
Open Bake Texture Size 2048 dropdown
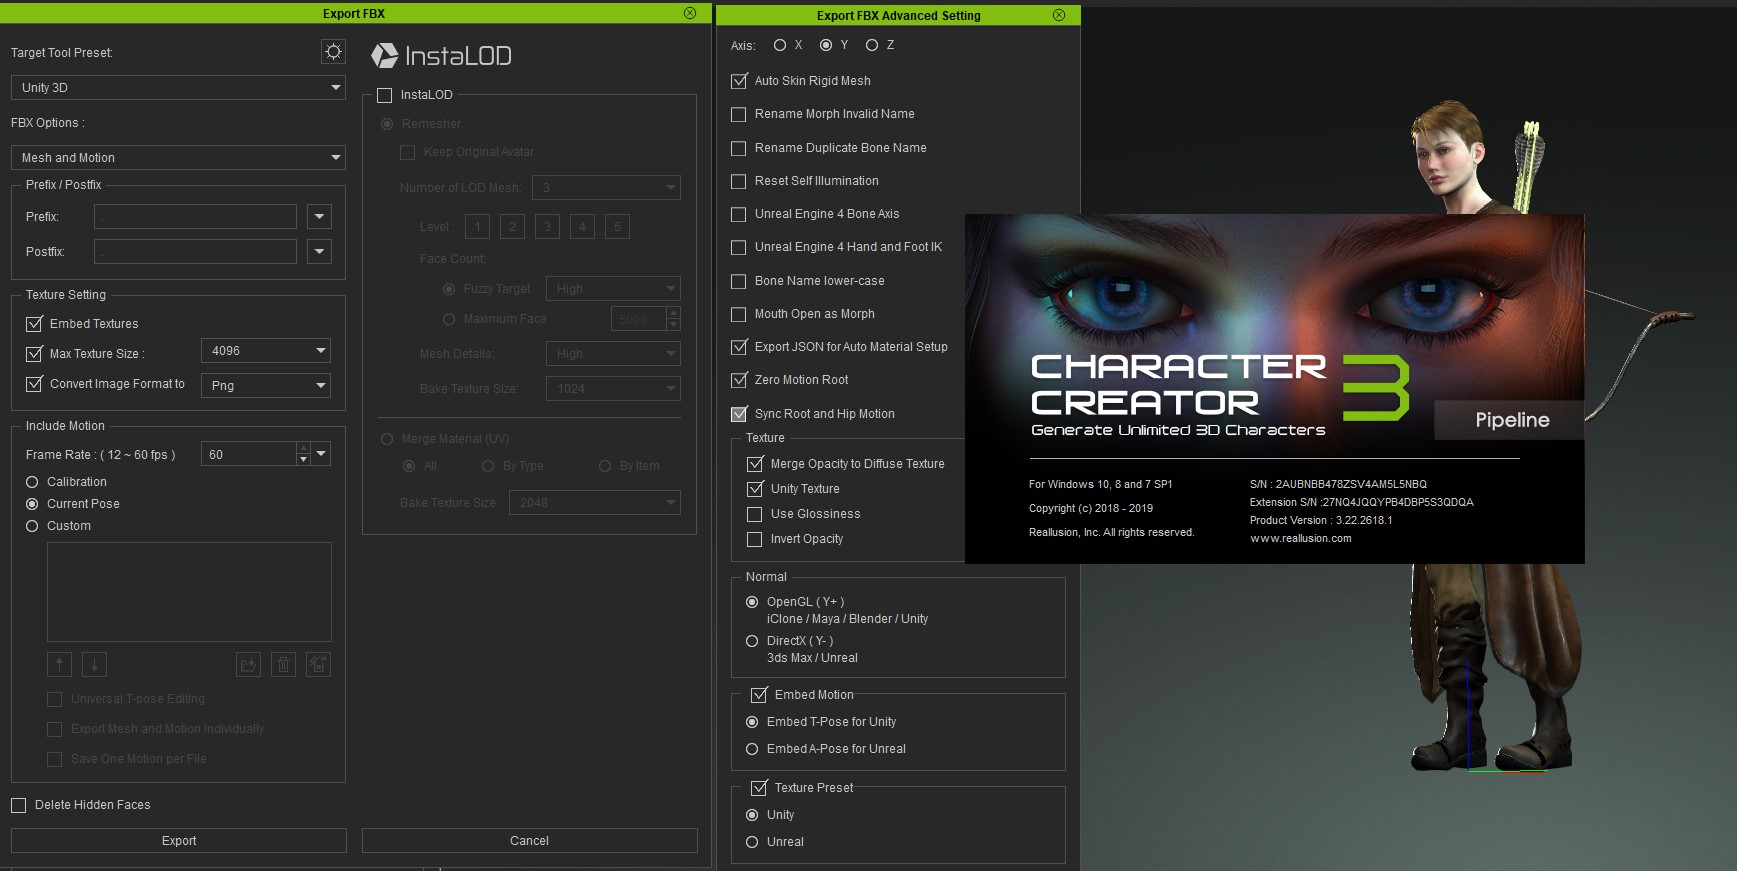(595, 503)
